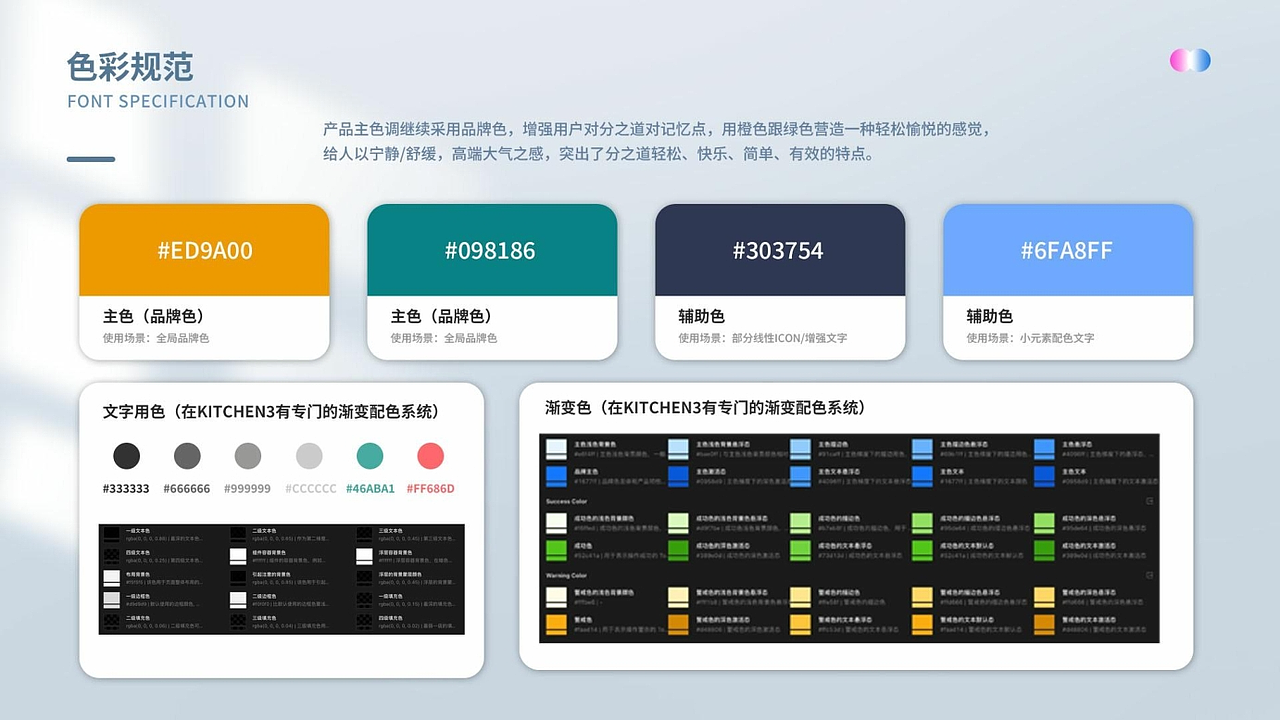This screenshot has width=1280, height=720.
Task: Select the circle swatch above #999999
Action: pos(248,456)
